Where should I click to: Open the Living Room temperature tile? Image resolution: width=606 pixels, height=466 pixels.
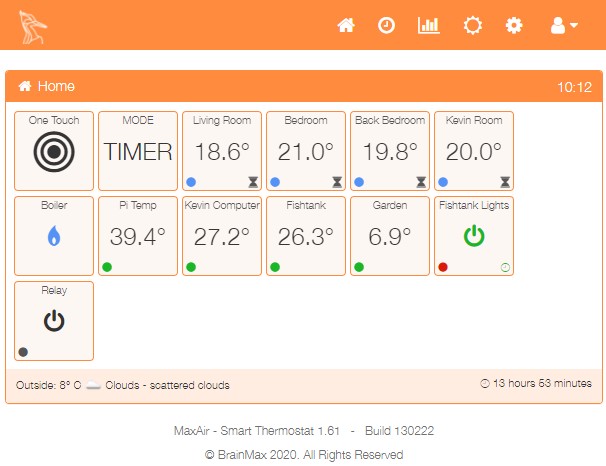222,151
